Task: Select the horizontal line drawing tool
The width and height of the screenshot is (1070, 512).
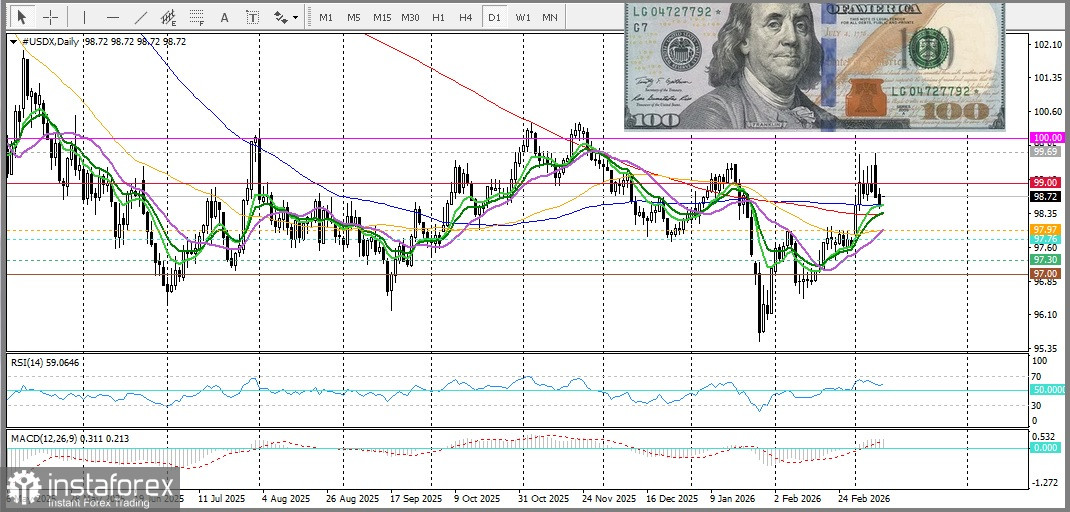Action: [112, 17]
